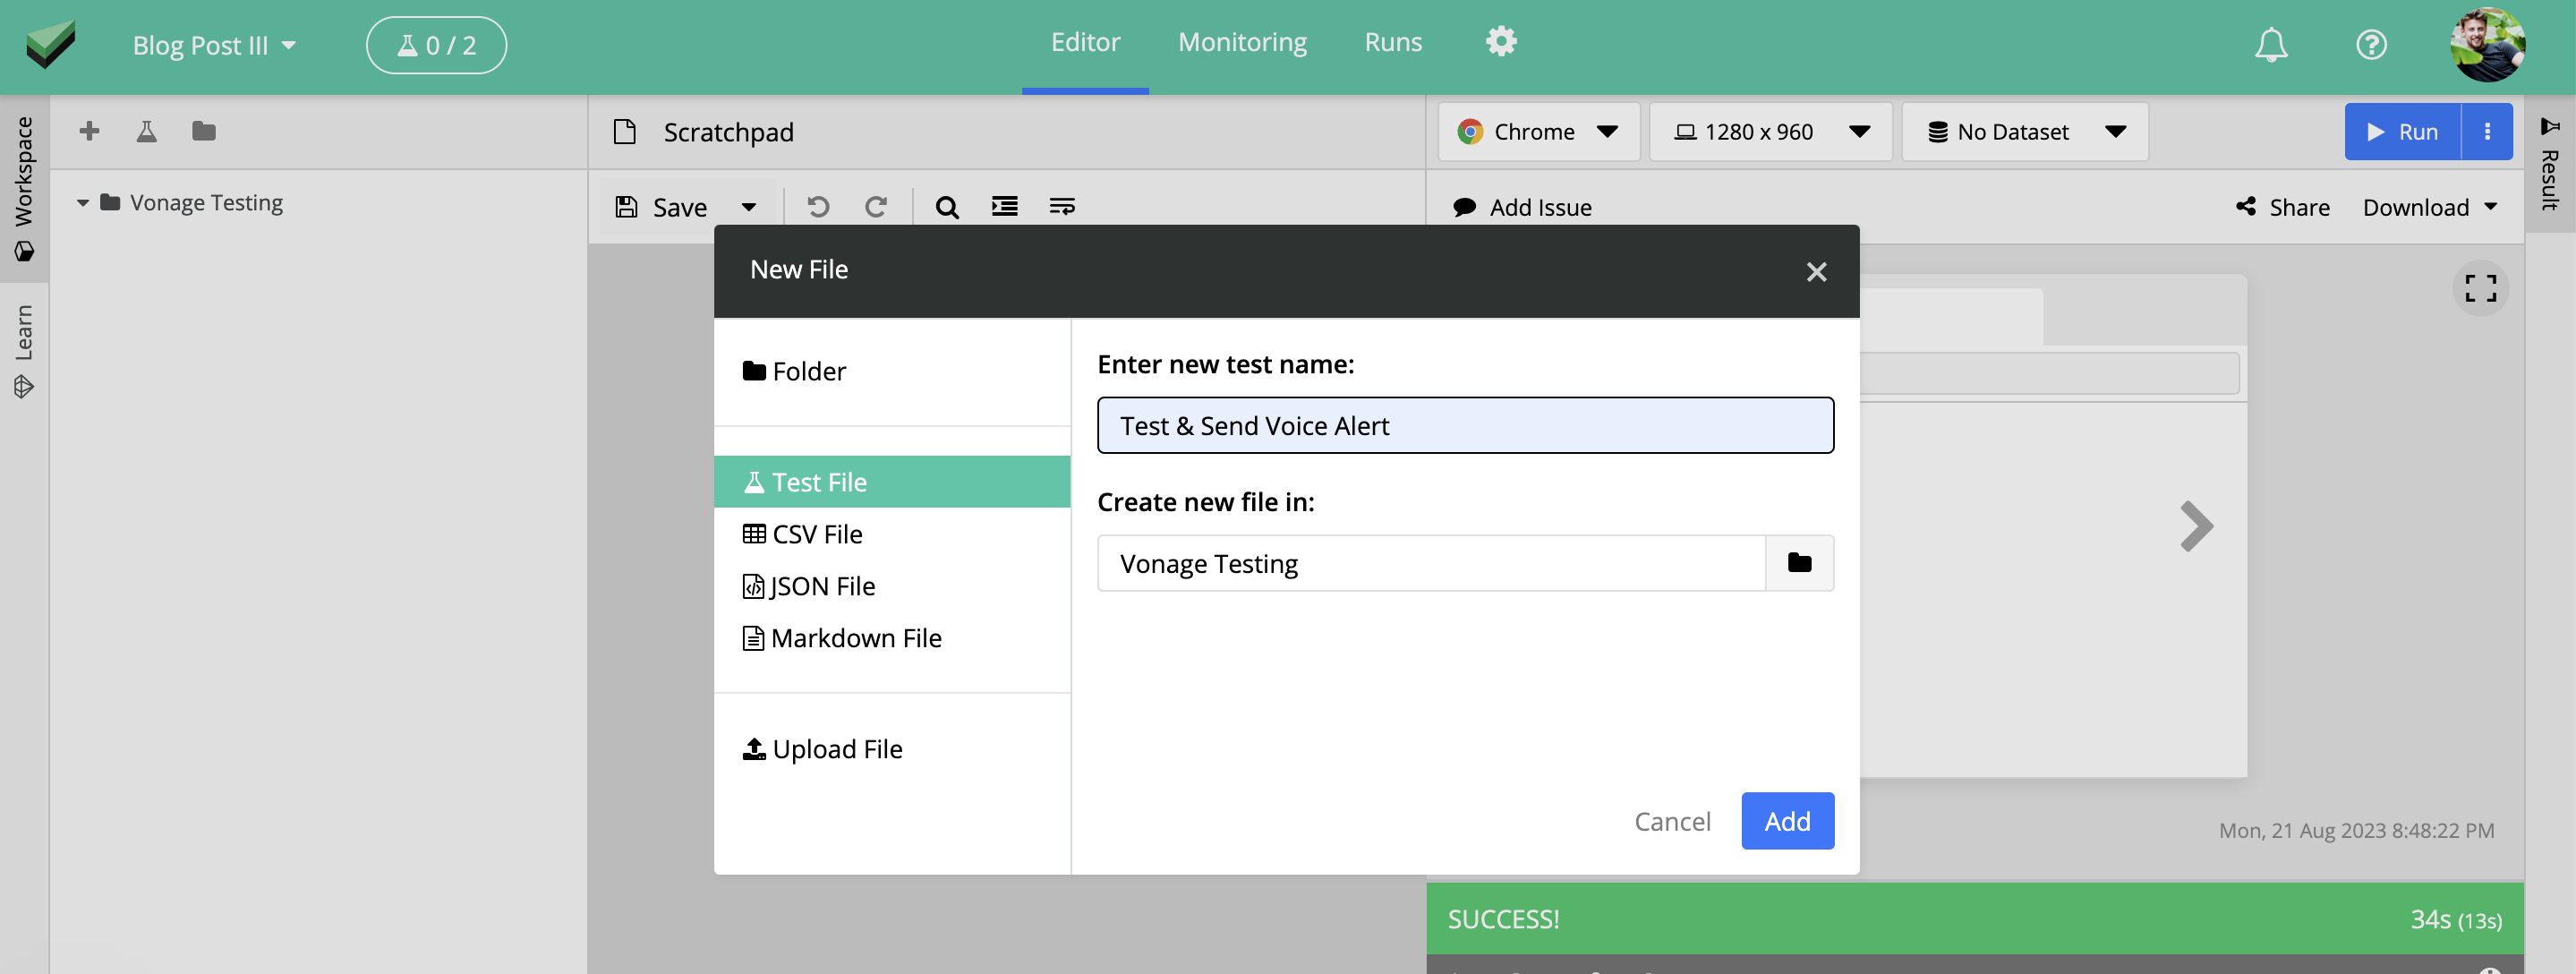This screenshot has height=974, width=2576.
Task: Select Markdown File type
Action: pos(892,638)
